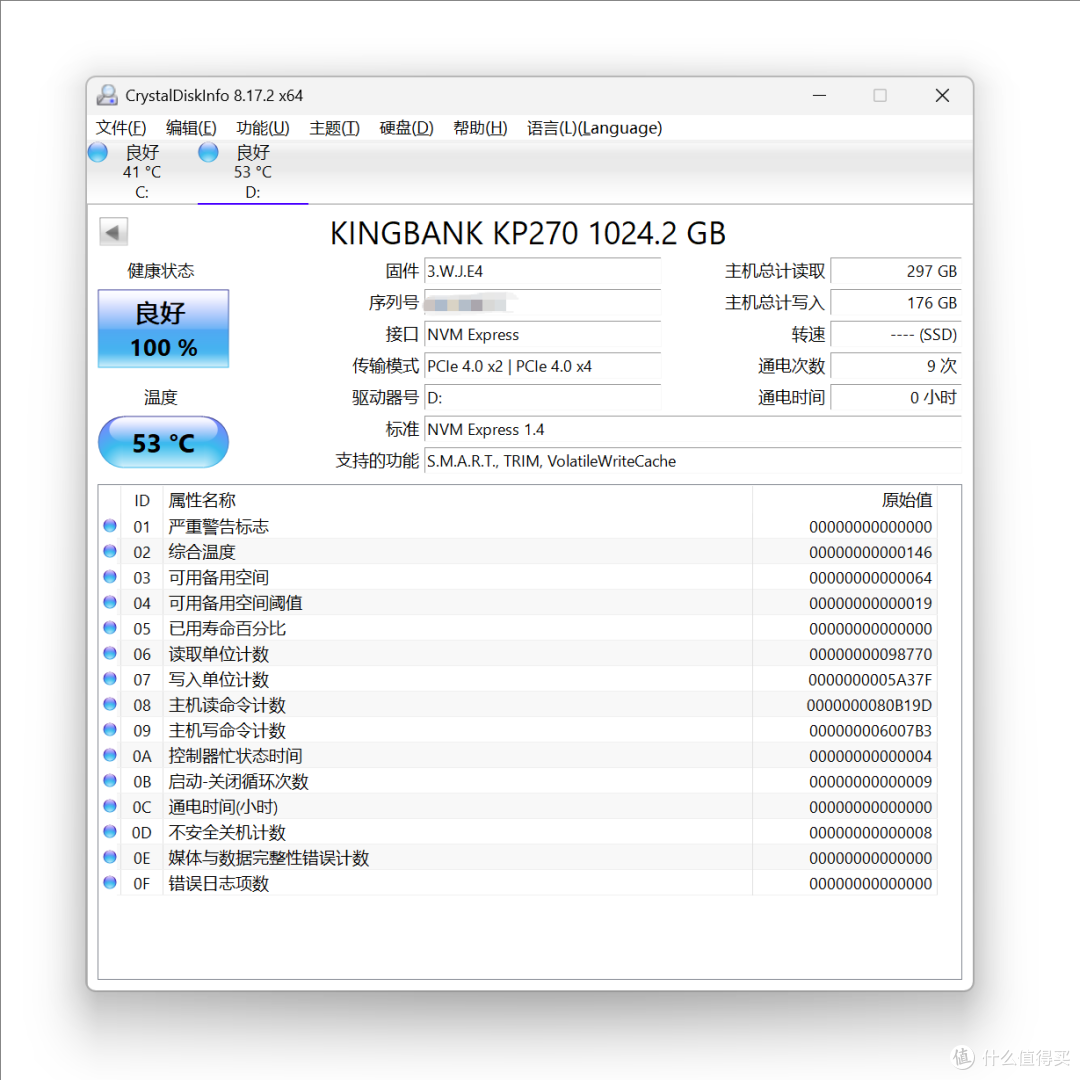
Task: Select raw value 00000000098770
Action: pyautogui.click(x=871, y=654)
